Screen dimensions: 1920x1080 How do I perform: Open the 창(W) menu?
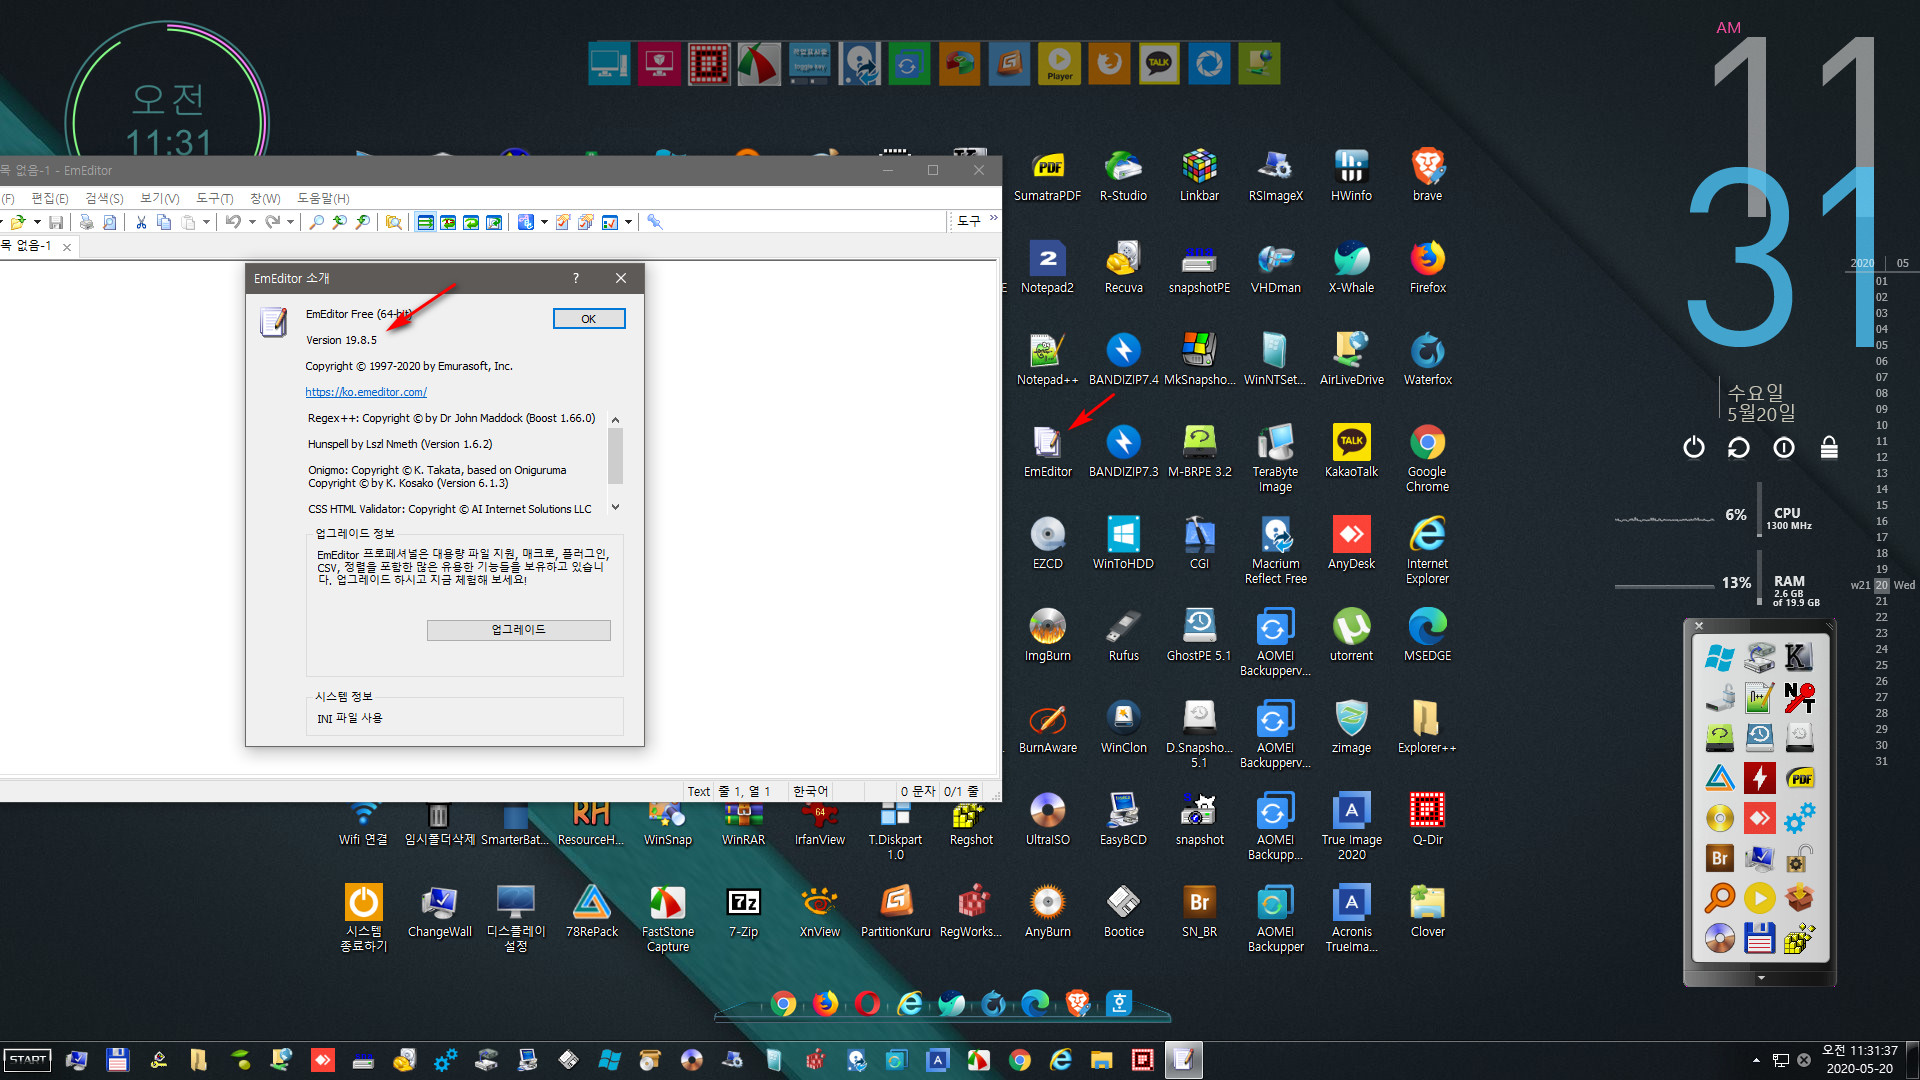tap(265, 198)
